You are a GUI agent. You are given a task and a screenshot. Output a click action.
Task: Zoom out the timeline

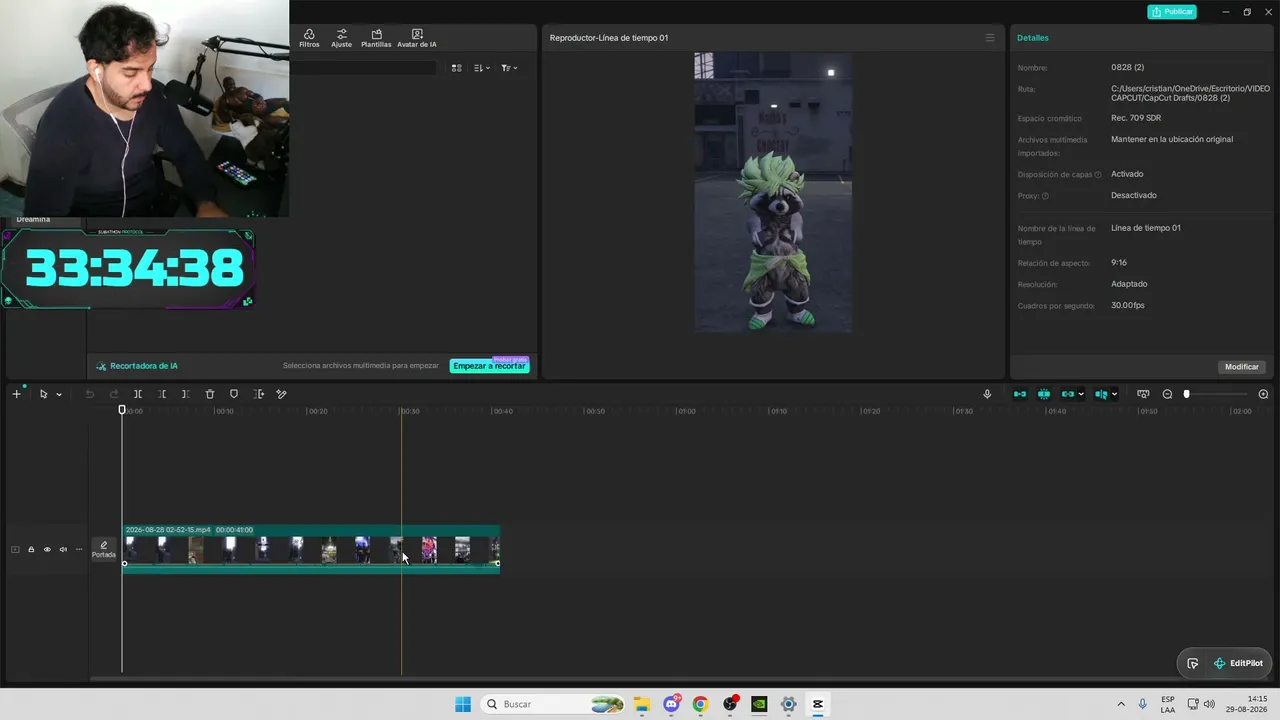pos(1167,394)
